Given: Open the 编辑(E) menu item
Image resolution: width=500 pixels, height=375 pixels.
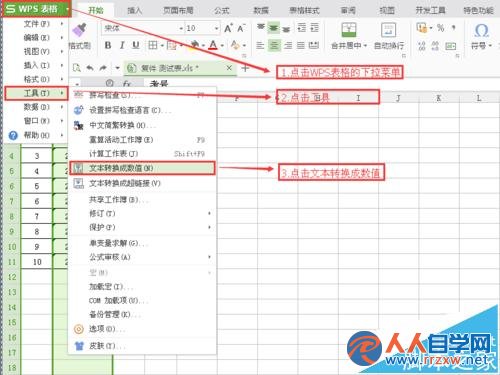Looking at the screenshot, I should 36,38.
